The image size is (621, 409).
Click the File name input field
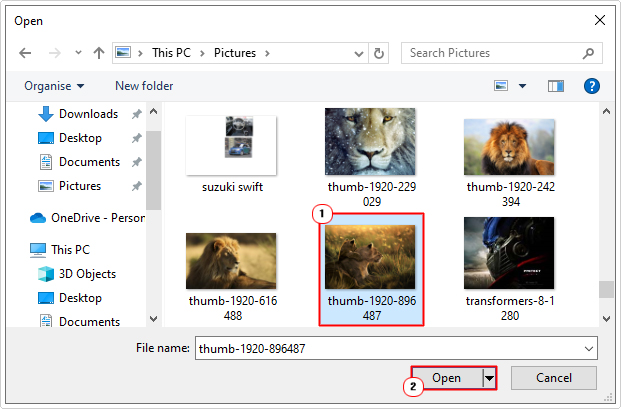click(396, 348)
